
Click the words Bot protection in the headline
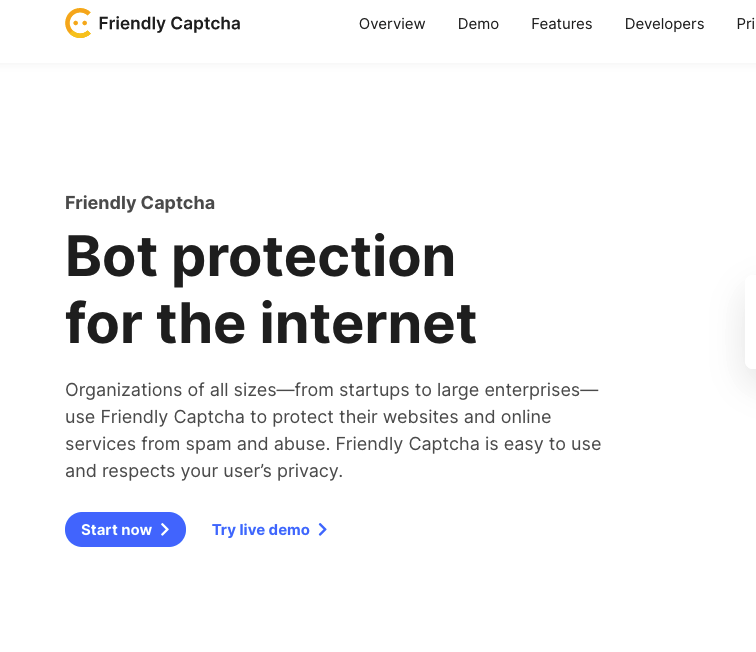click(260, 257)
